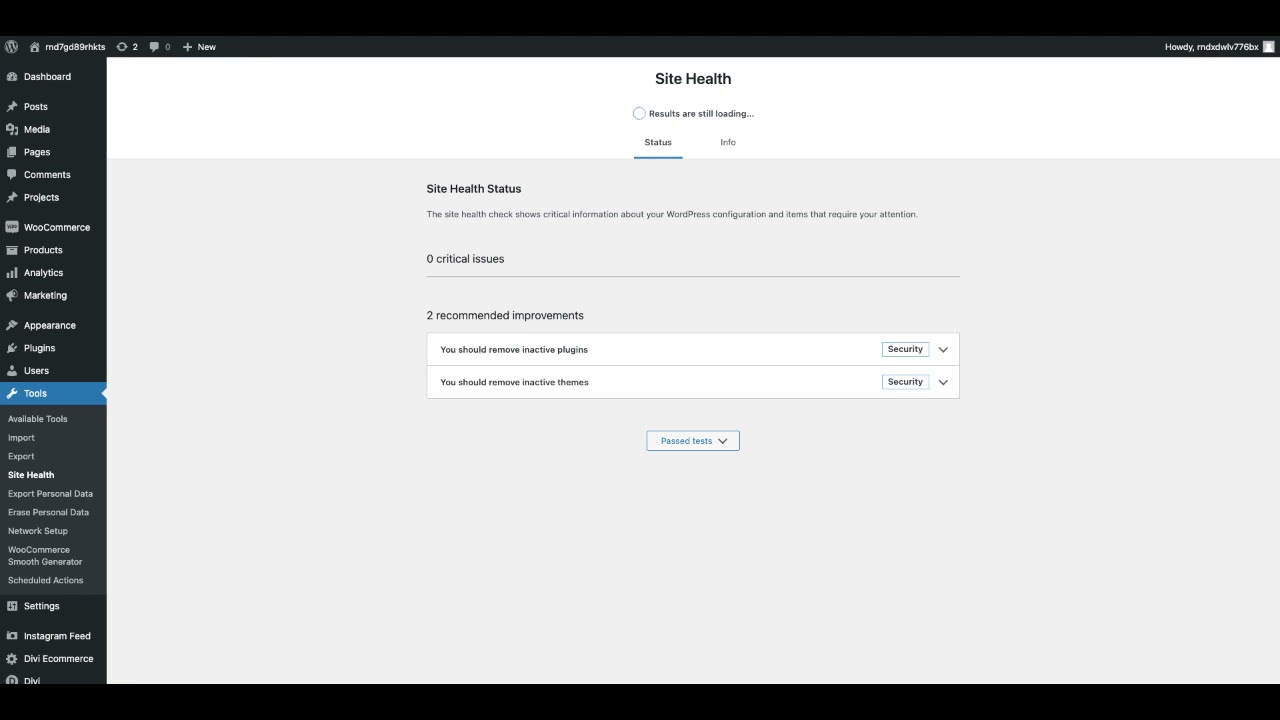Open the user avatar in the admin bar

[x=1268, y=47]
